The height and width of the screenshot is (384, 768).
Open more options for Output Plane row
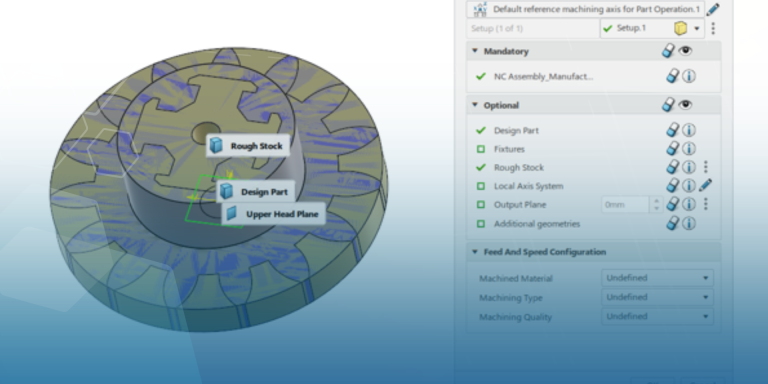[705, 204]
